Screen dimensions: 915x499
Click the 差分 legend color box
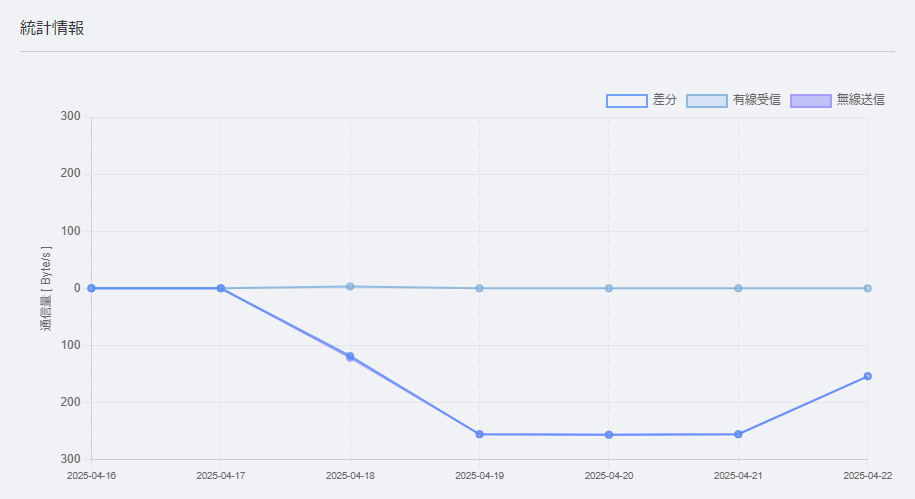coord(627,101)
